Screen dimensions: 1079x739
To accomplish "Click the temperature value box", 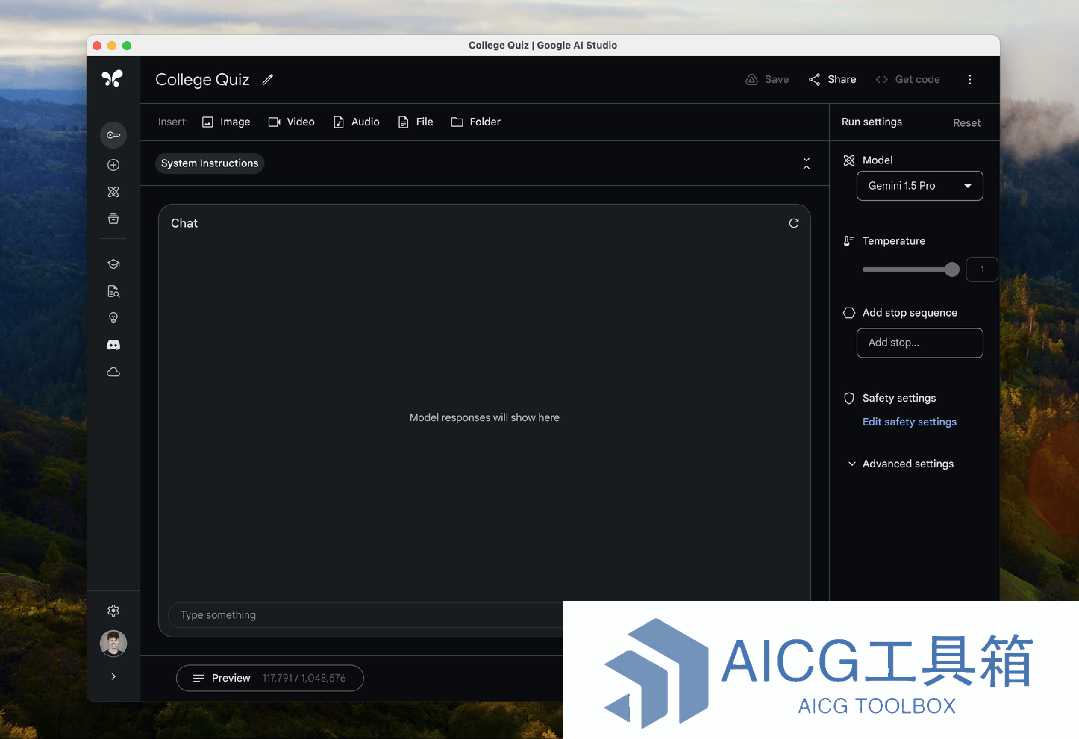I will (981, 269).
